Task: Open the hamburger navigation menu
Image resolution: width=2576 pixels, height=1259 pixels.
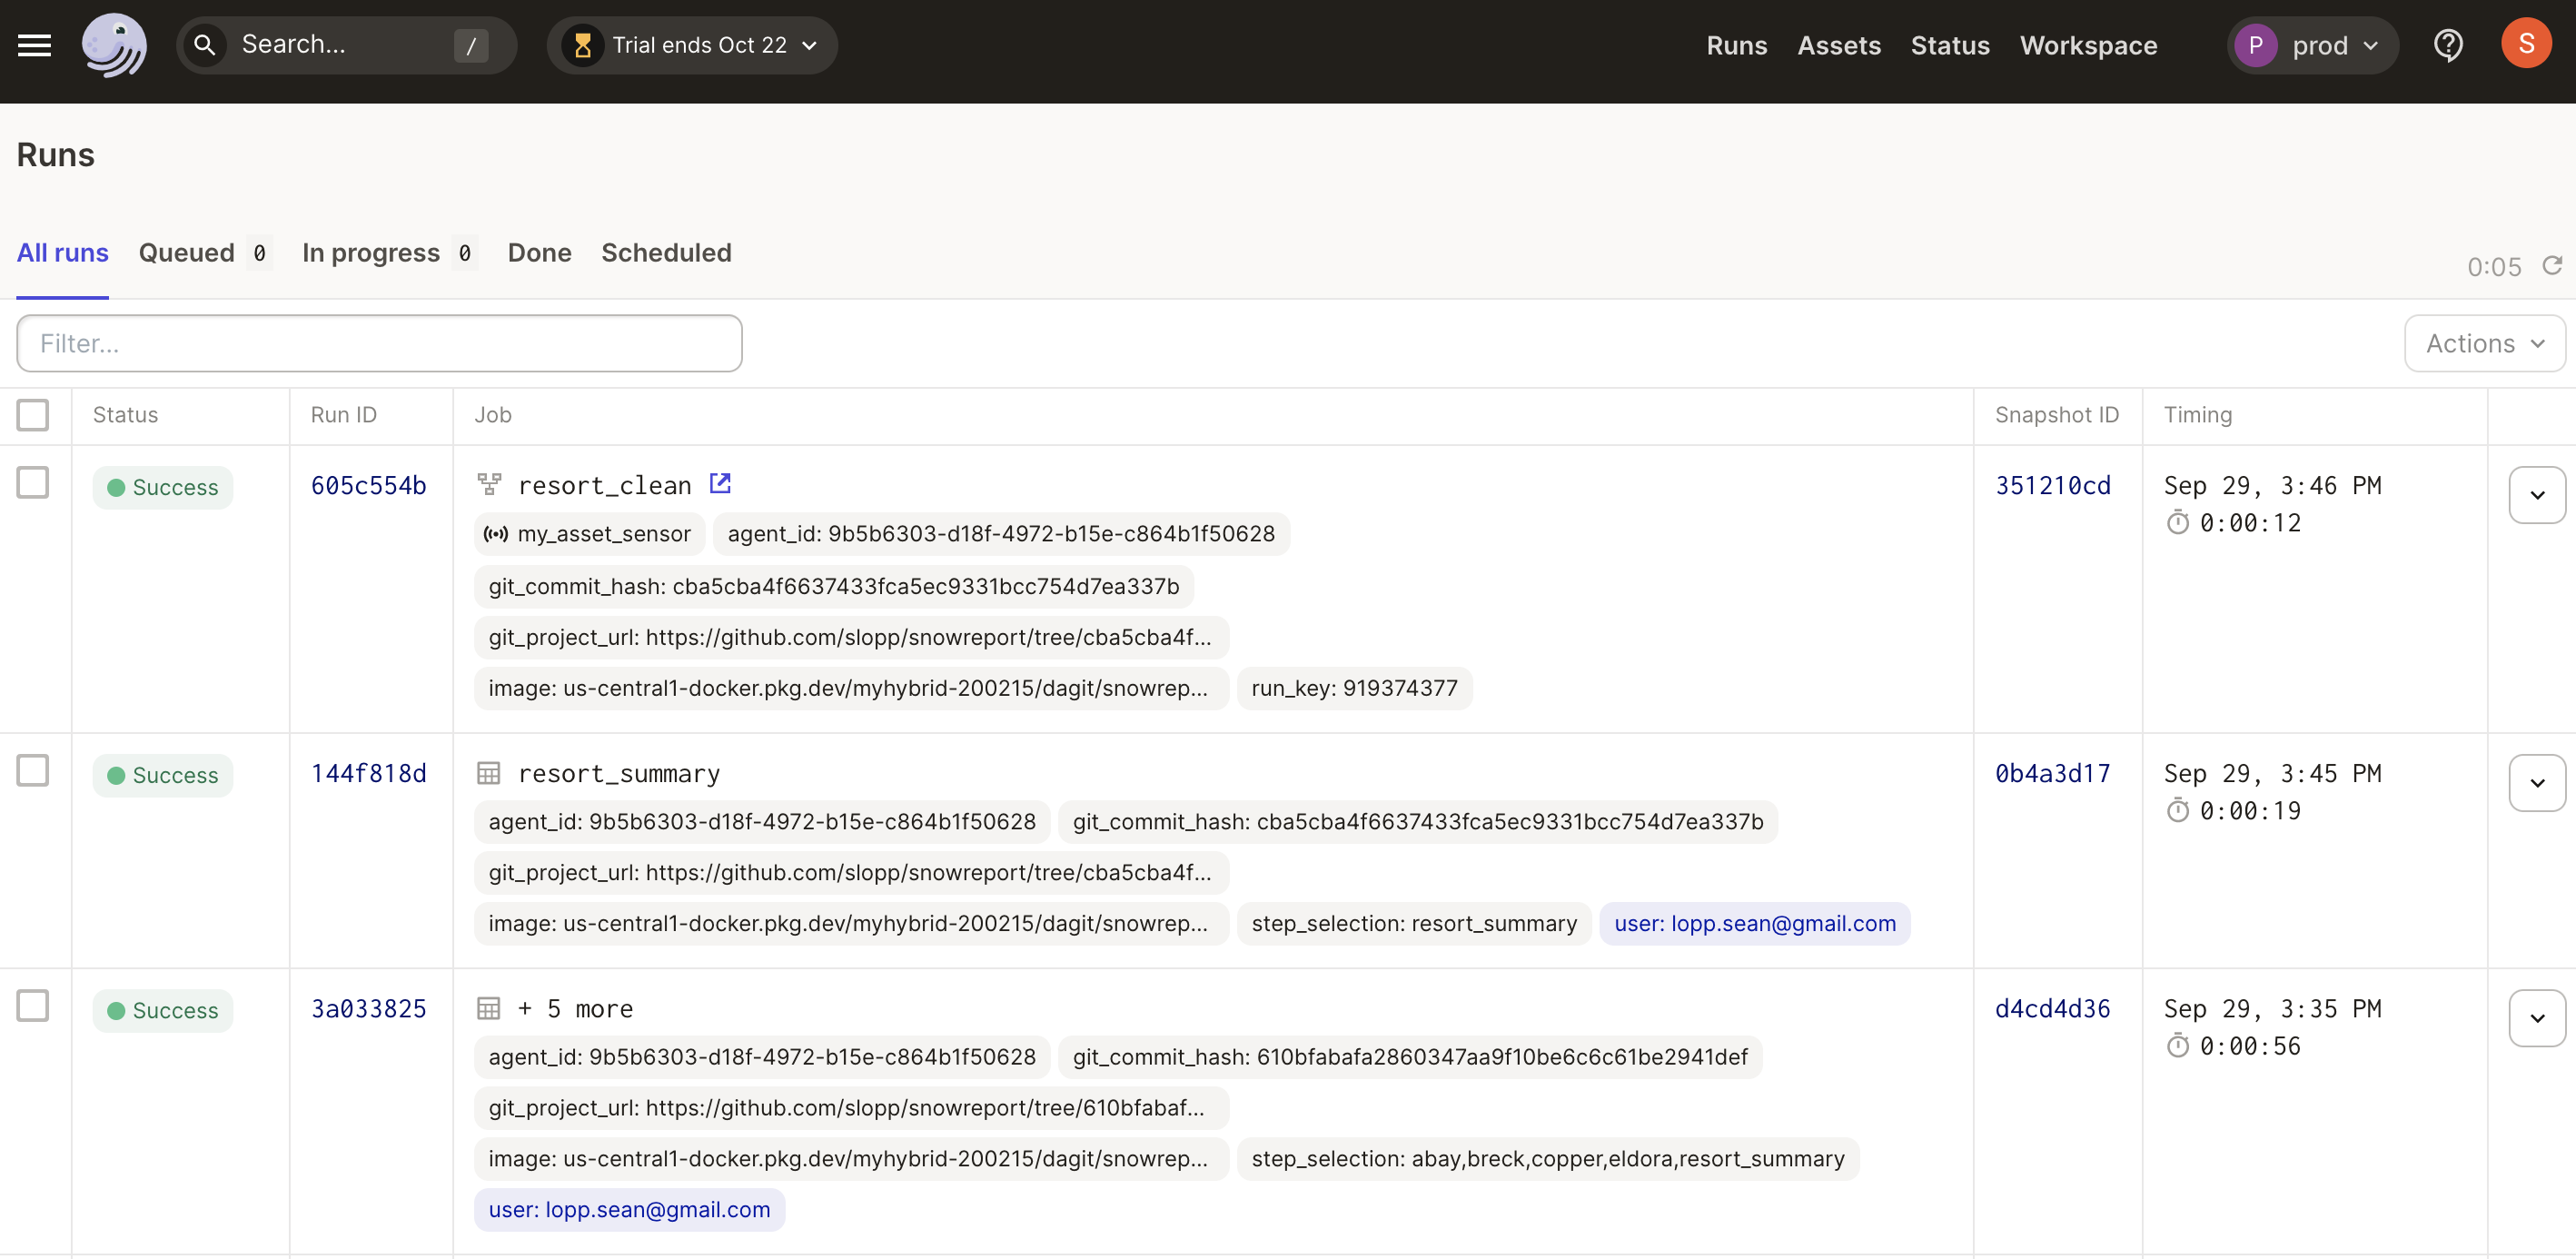Action: 34,45
